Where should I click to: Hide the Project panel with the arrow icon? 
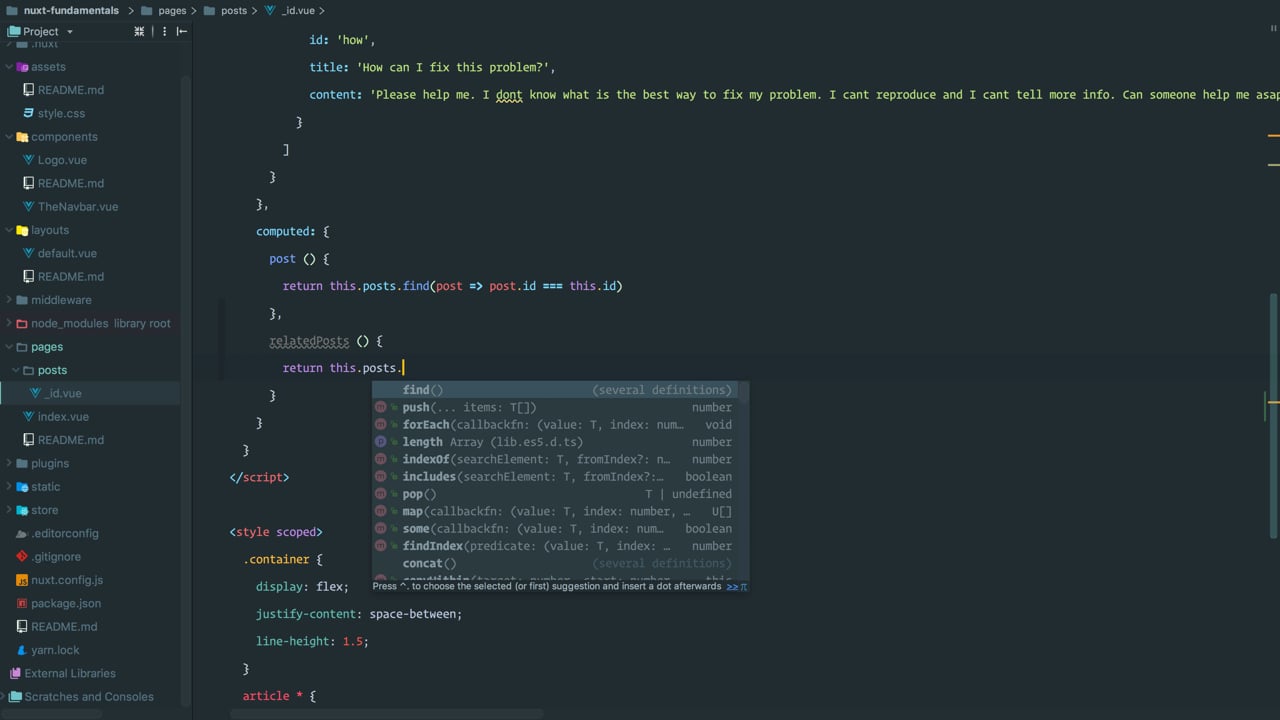(181, 31)
